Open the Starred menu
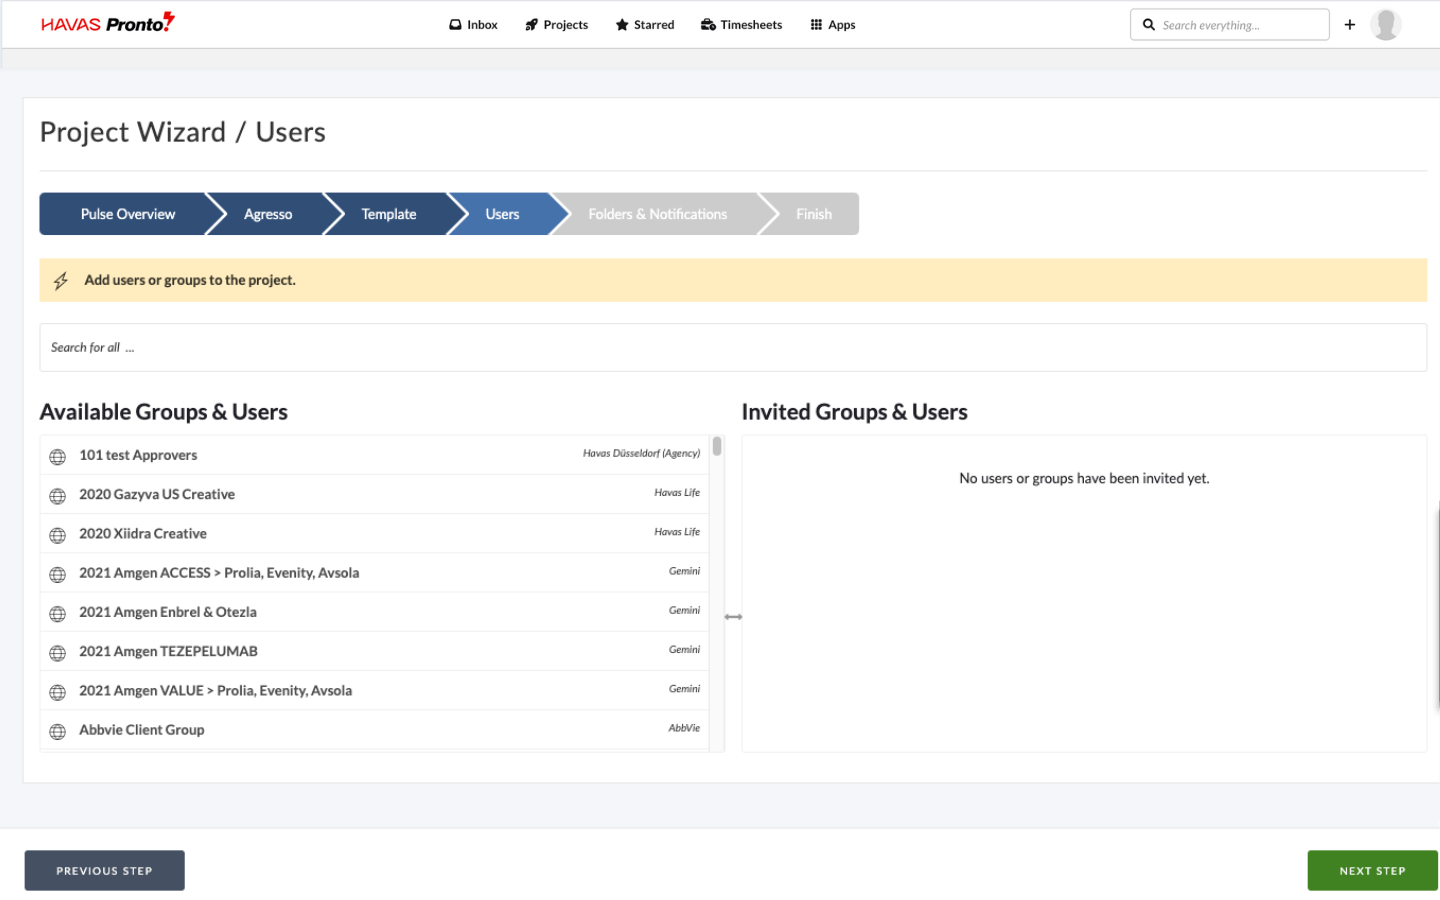 point(645,25)
